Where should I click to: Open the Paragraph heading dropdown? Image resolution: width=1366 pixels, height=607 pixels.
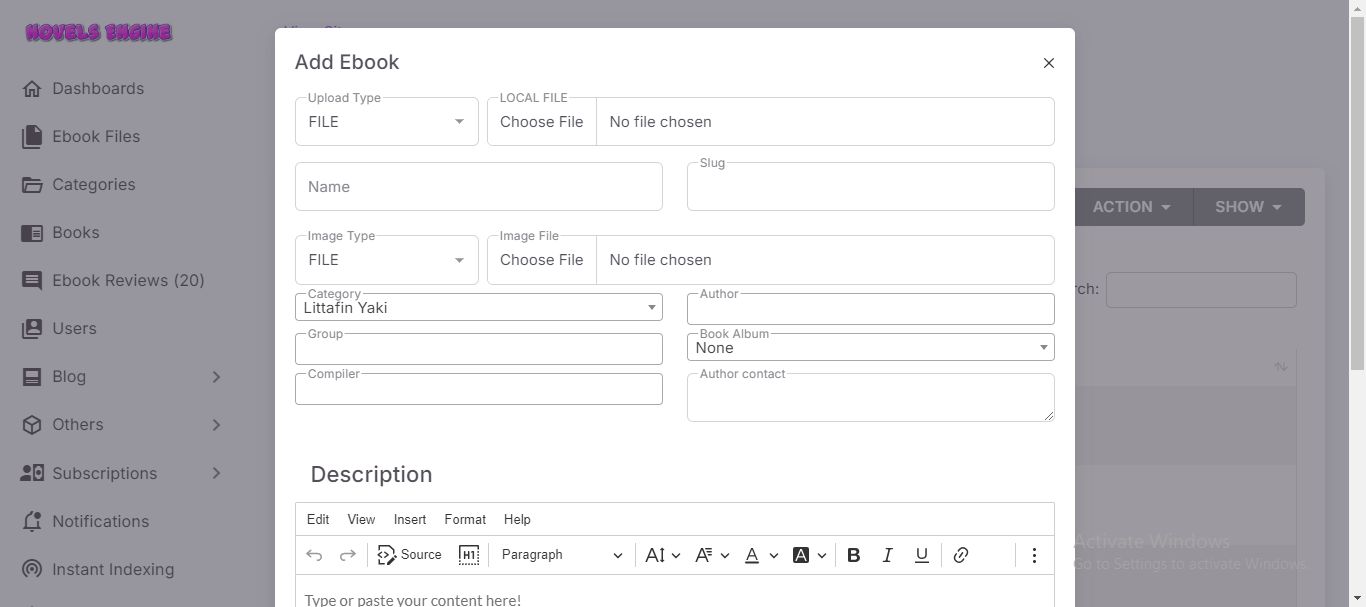click(x=561, y=555)
